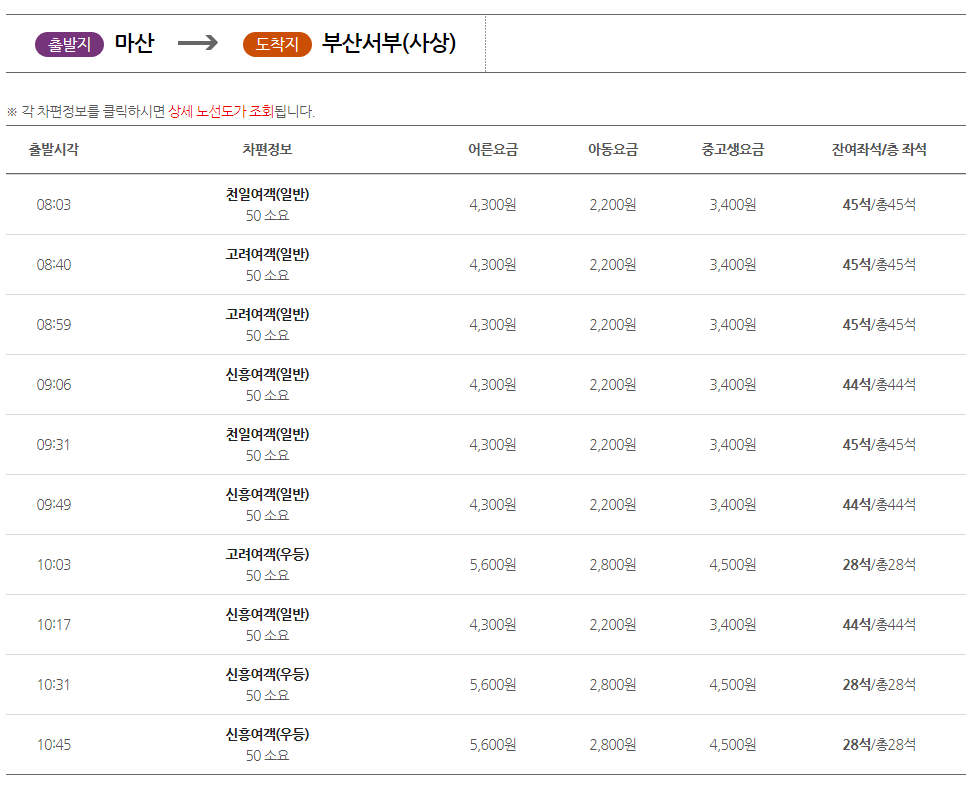Click the 출발시각 column header
This screenshot has height=787, width=975.
point(53,149)
